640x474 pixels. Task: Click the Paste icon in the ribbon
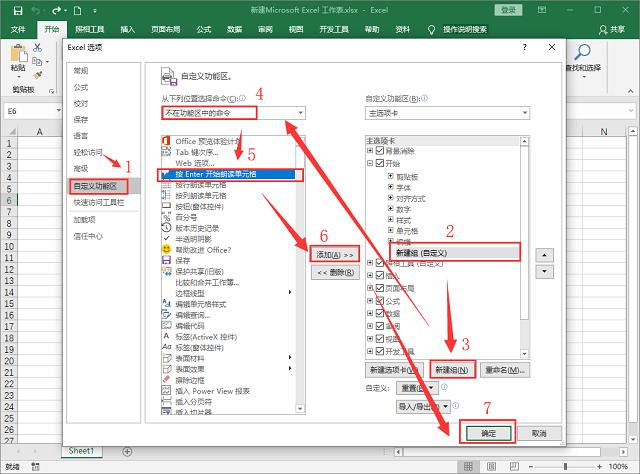[x=18, y=53]
